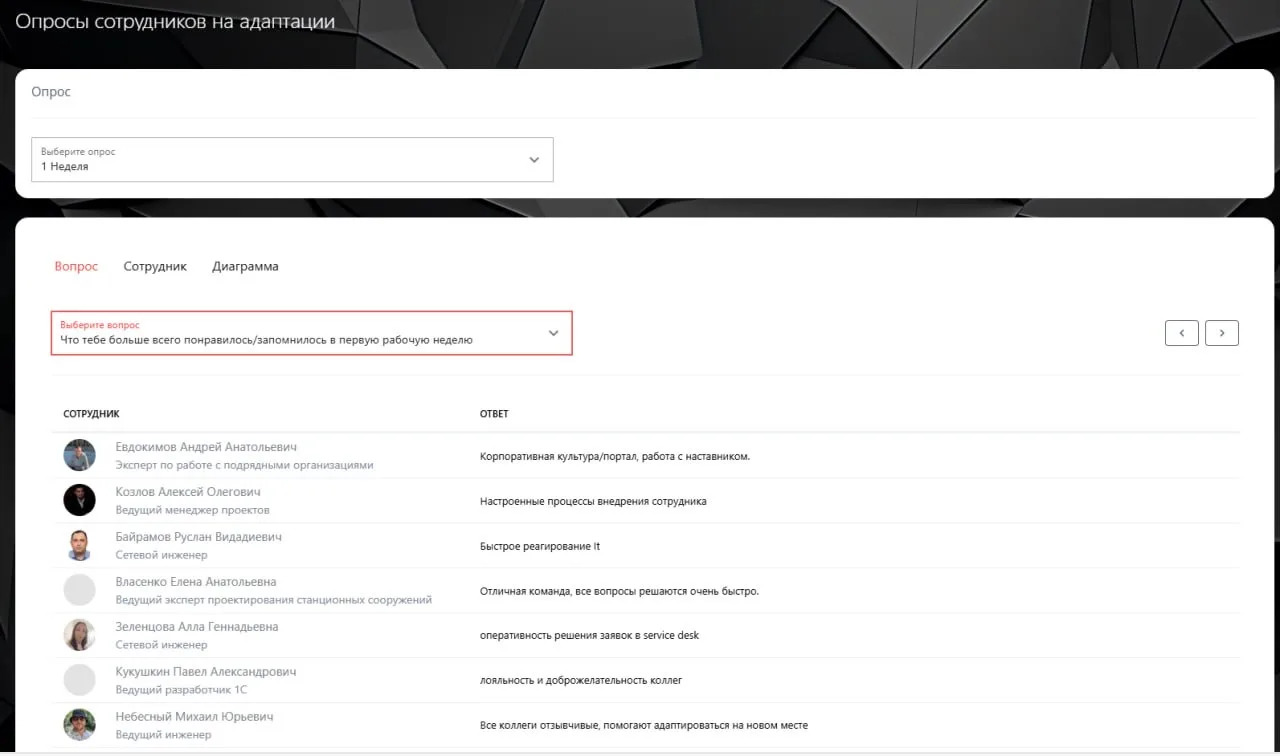Click the blank avatar of Кукушкин Павел Александрович
The height and width of the screenshot is (756, 1280).
(79, 680)
